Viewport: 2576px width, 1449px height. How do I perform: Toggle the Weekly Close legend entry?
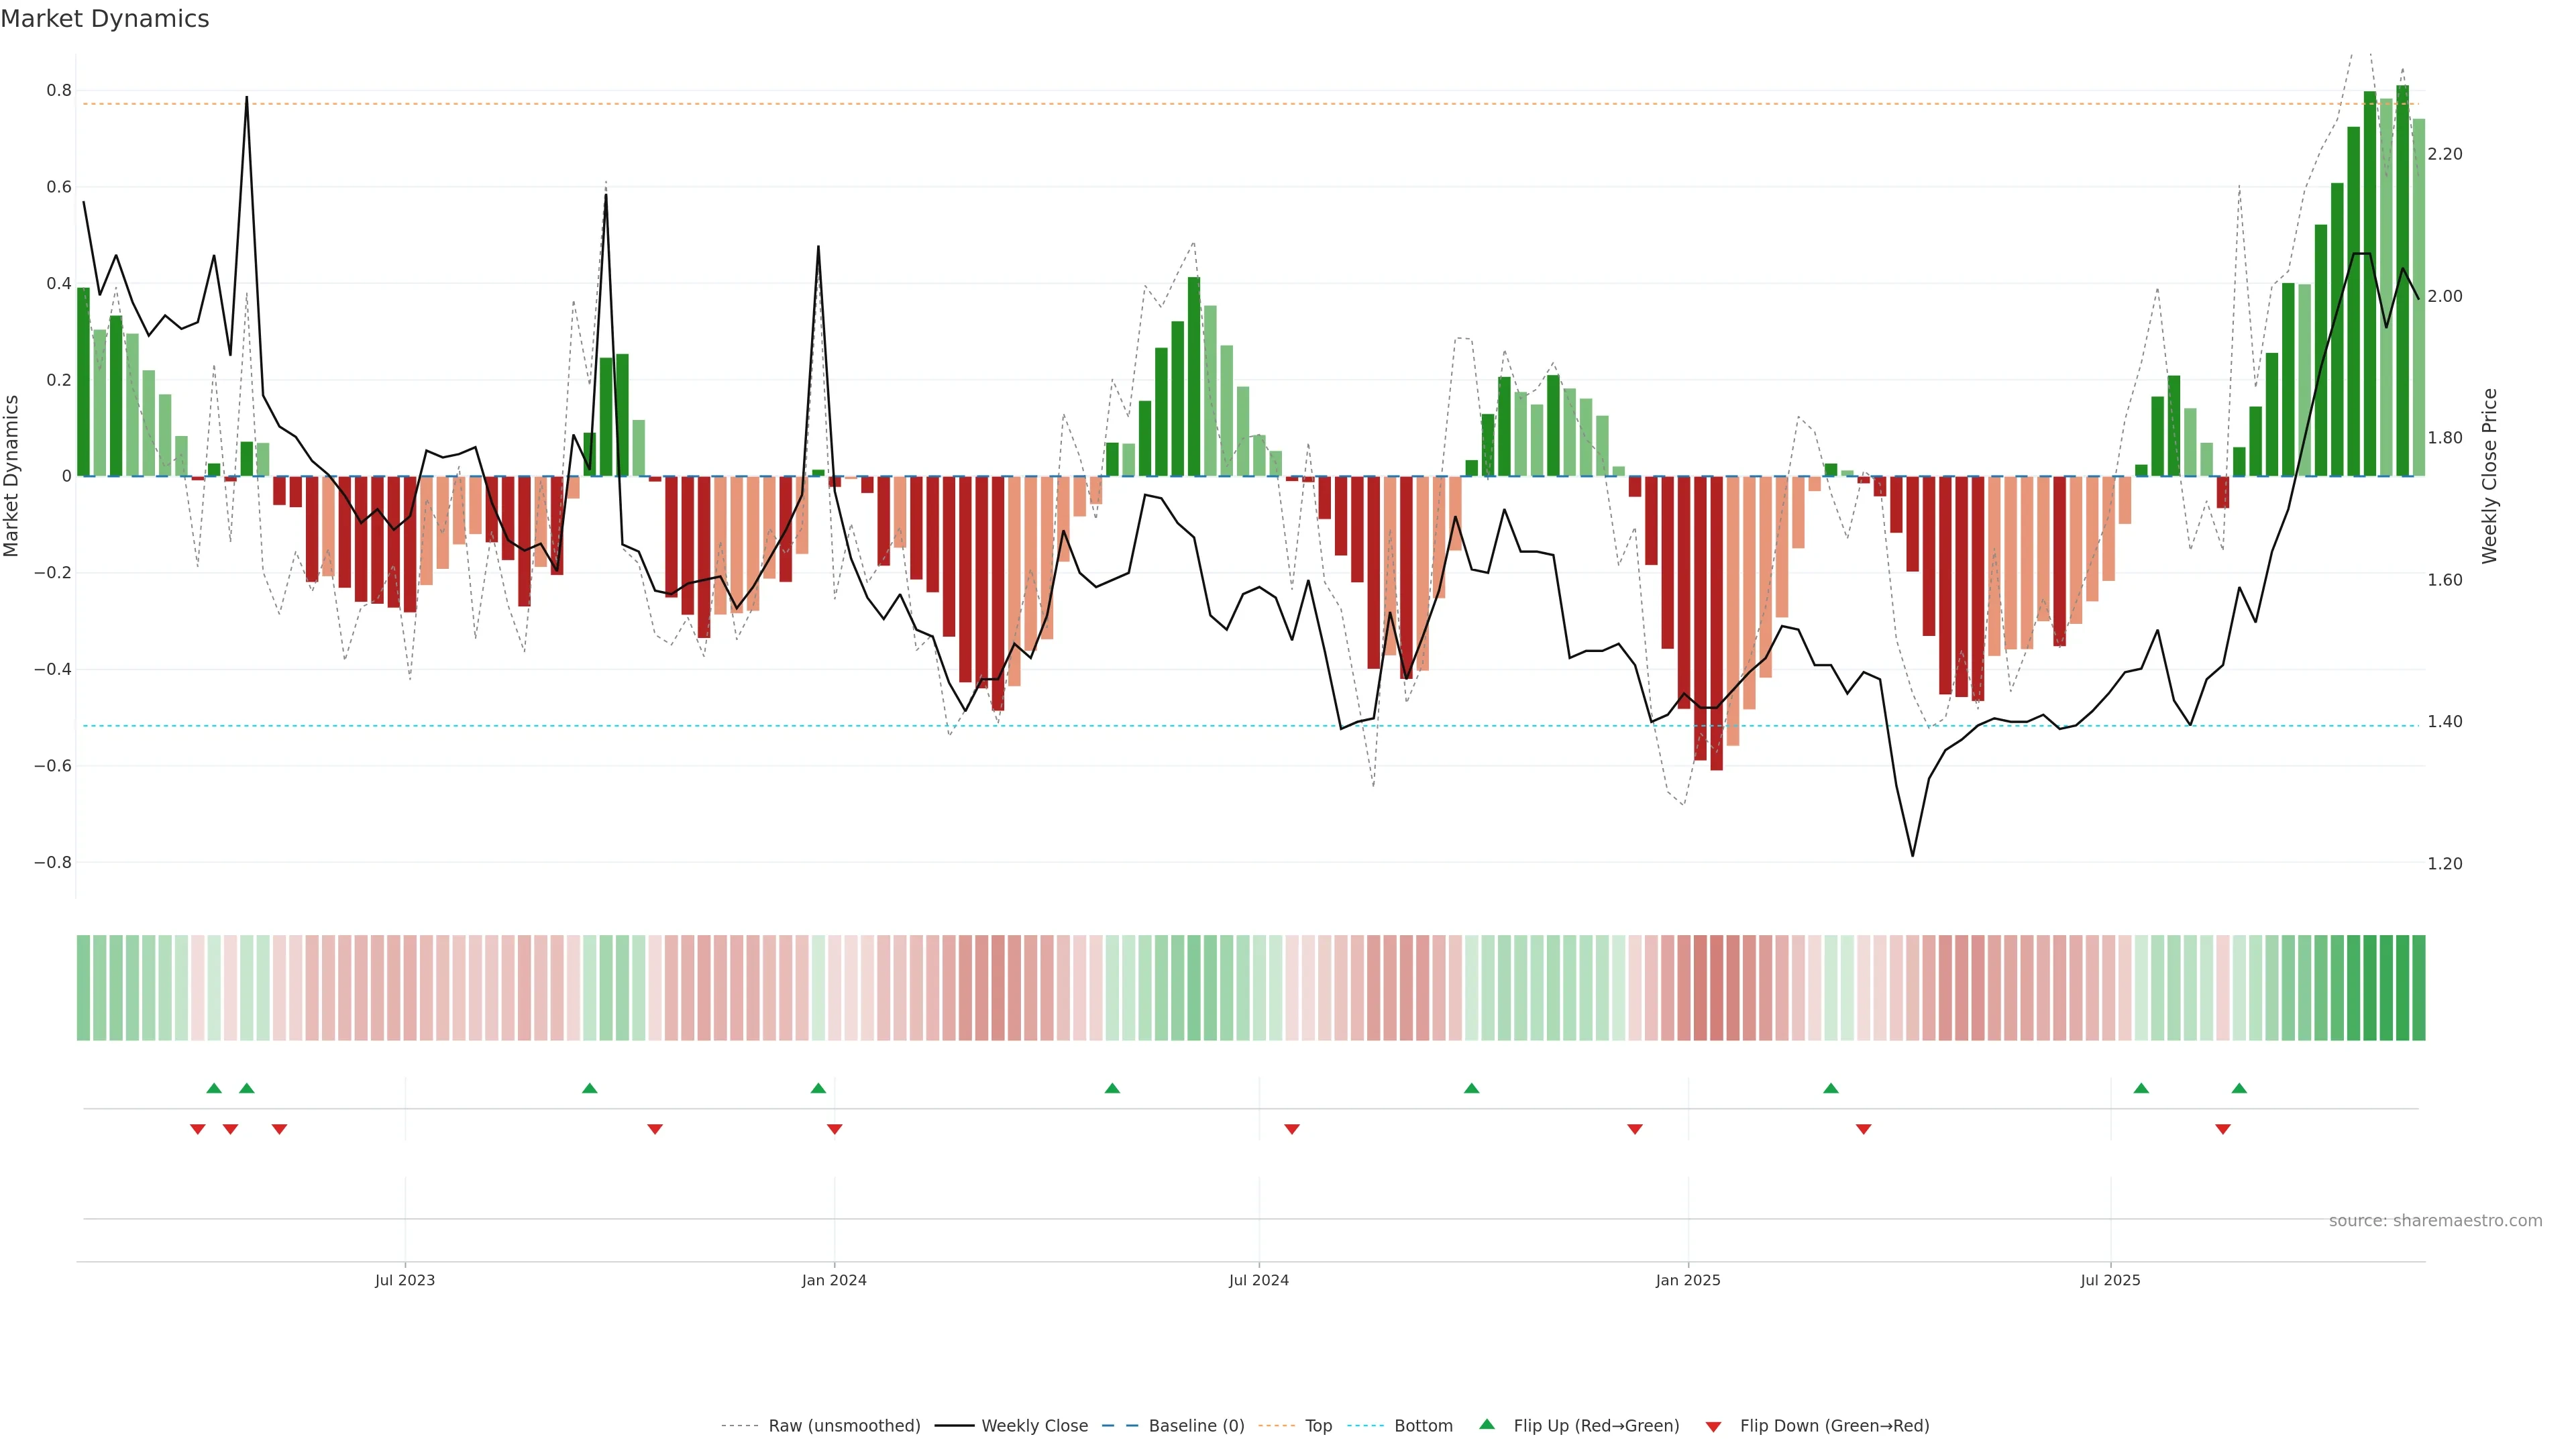[1034, 1426]
